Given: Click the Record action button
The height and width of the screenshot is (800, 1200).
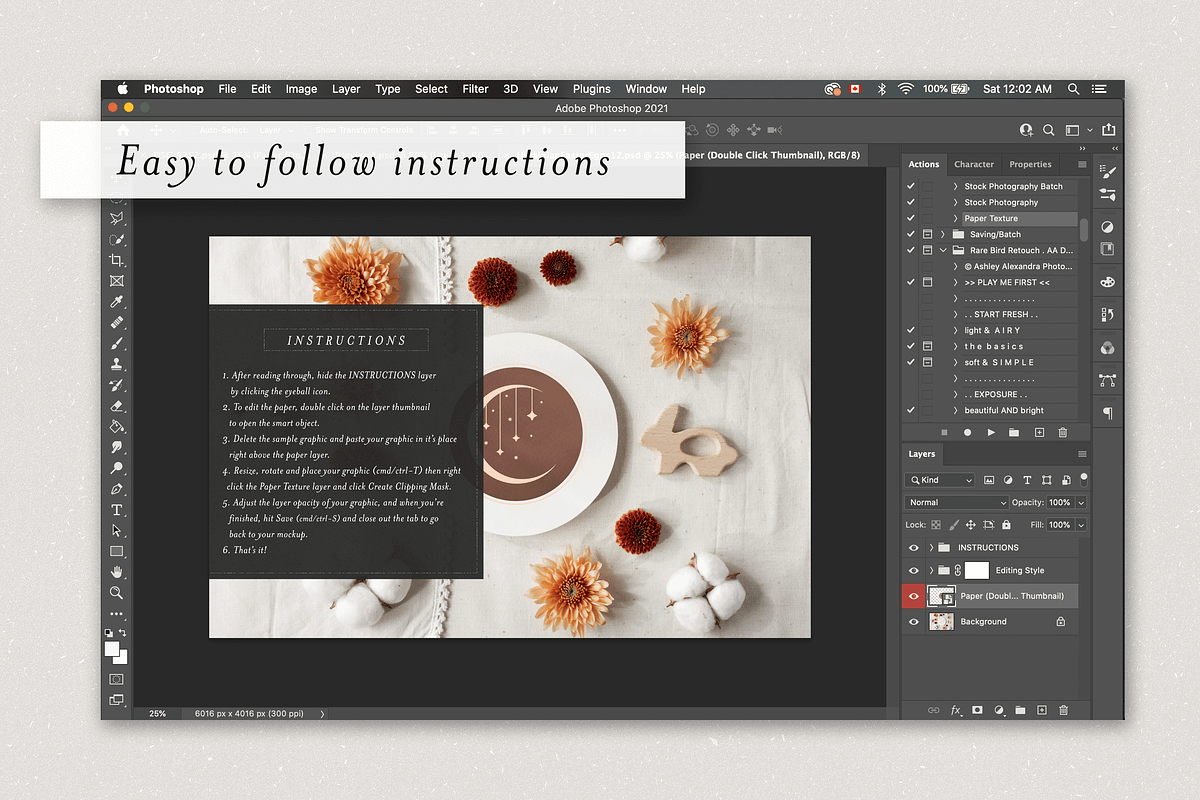Looking at the screenshot, I should (967, 432).
